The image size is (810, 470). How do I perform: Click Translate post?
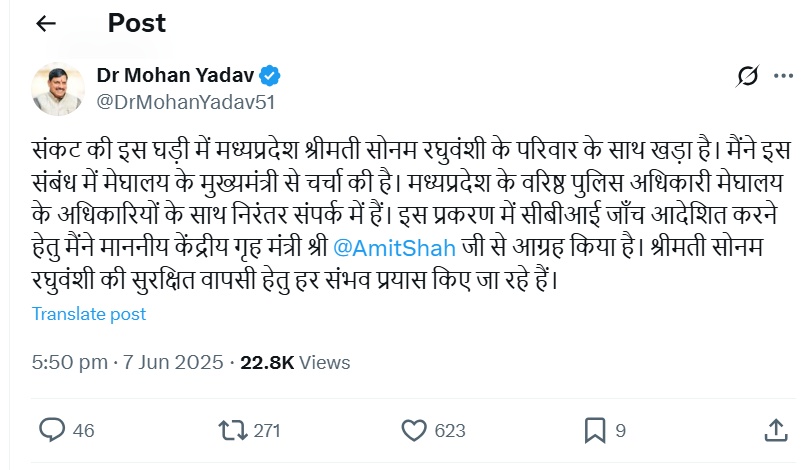coord(89,314)
